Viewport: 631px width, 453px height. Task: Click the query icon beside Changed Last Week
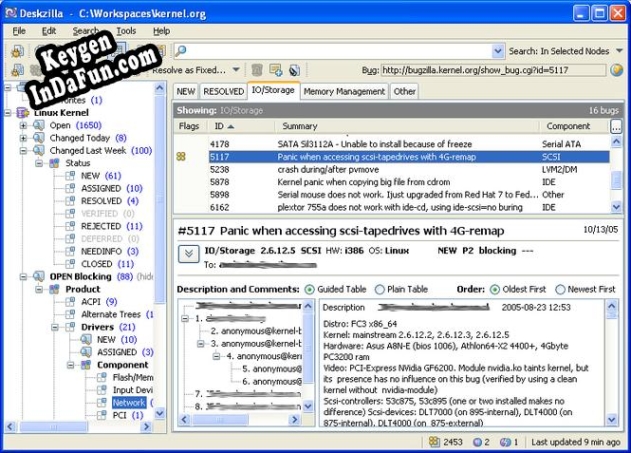coord(39,150)
